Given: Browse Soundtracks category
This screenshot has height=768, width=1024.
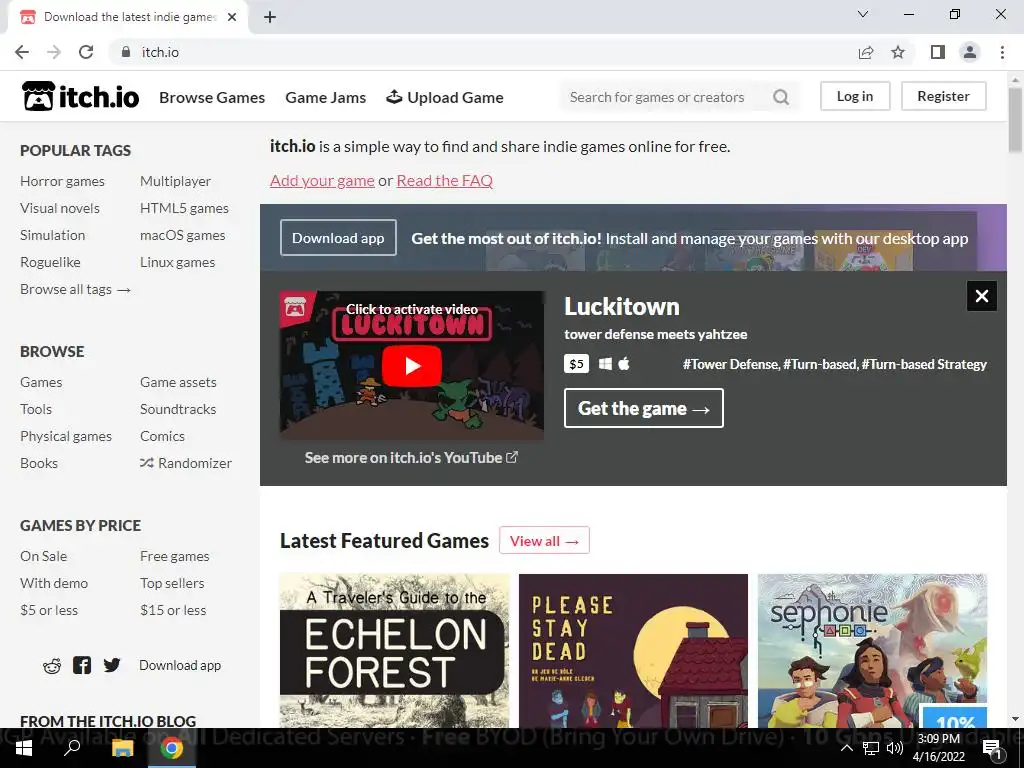Looking at the screenshot, I should (178, 409).
